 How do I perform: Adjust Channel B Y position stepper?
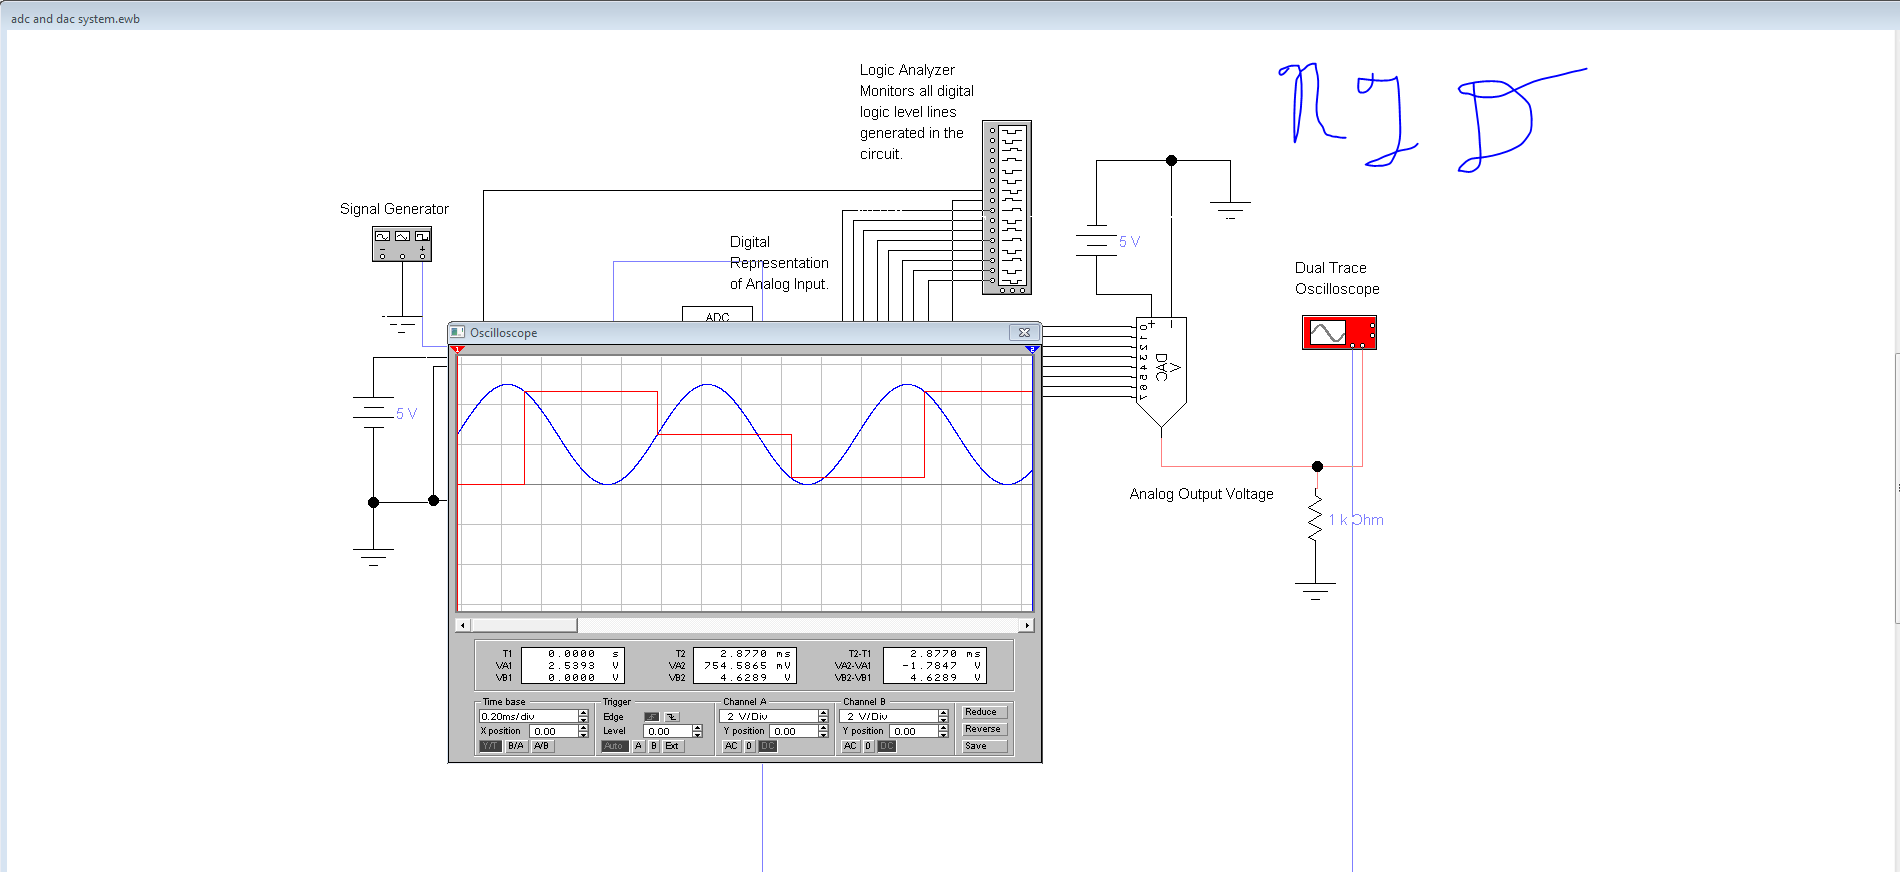[943, 731]
